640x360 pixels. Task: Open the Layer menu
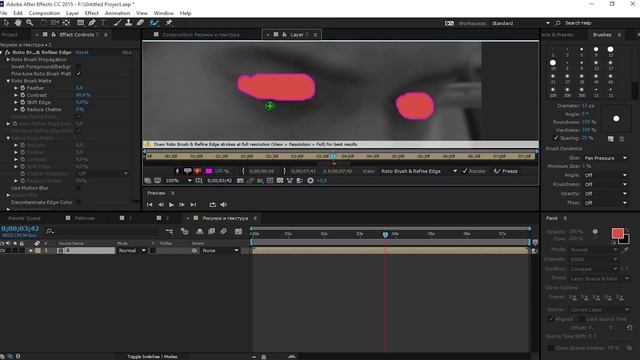72,13
